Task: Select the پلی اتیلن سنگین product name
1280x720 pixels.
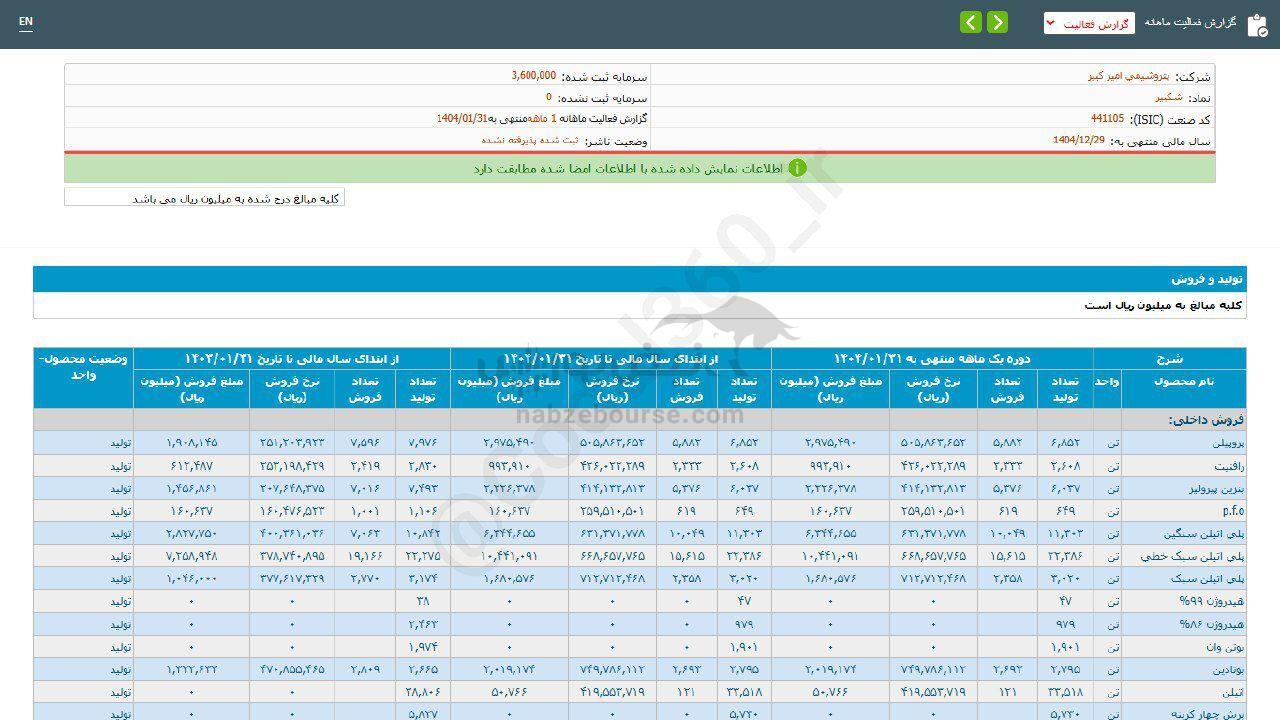Action: click(x=1204, y=534)
